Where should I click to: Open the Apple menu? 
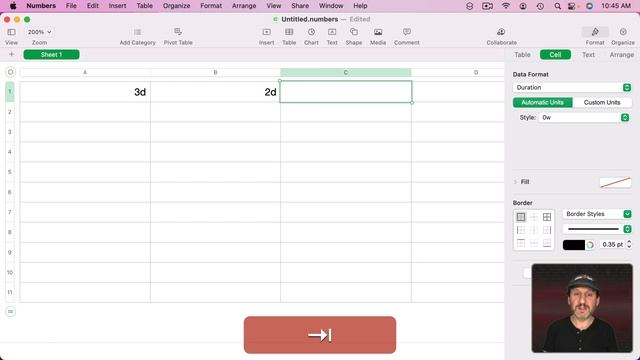click(13, 6)
